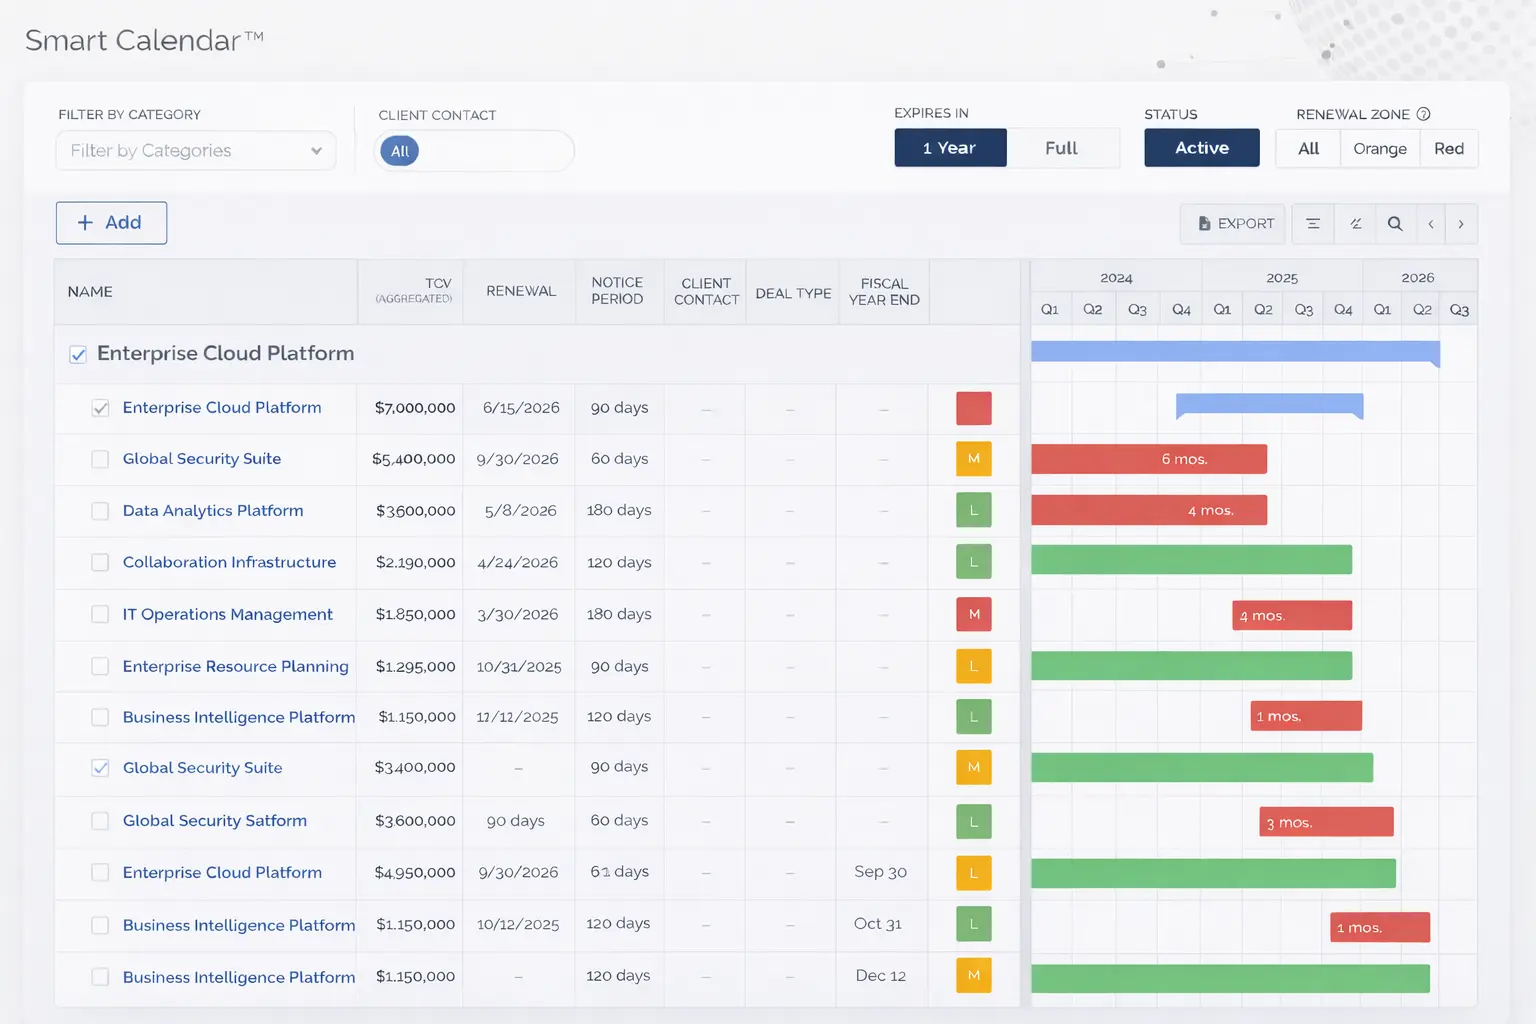The image size is (1536, 1024).
Task: Navigate forward using the right chevron icon
Action: click(1461, 224)
